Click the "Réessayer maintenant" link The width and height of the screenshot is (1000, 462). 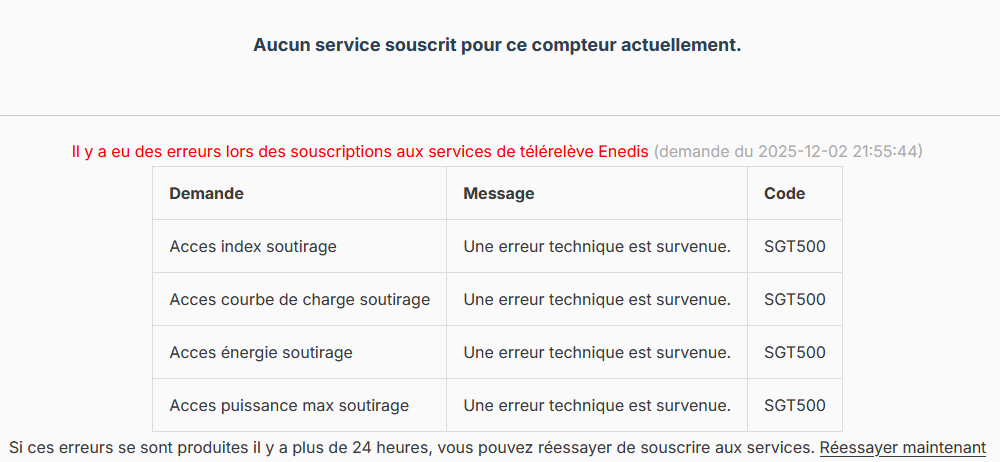pos(902,448)
